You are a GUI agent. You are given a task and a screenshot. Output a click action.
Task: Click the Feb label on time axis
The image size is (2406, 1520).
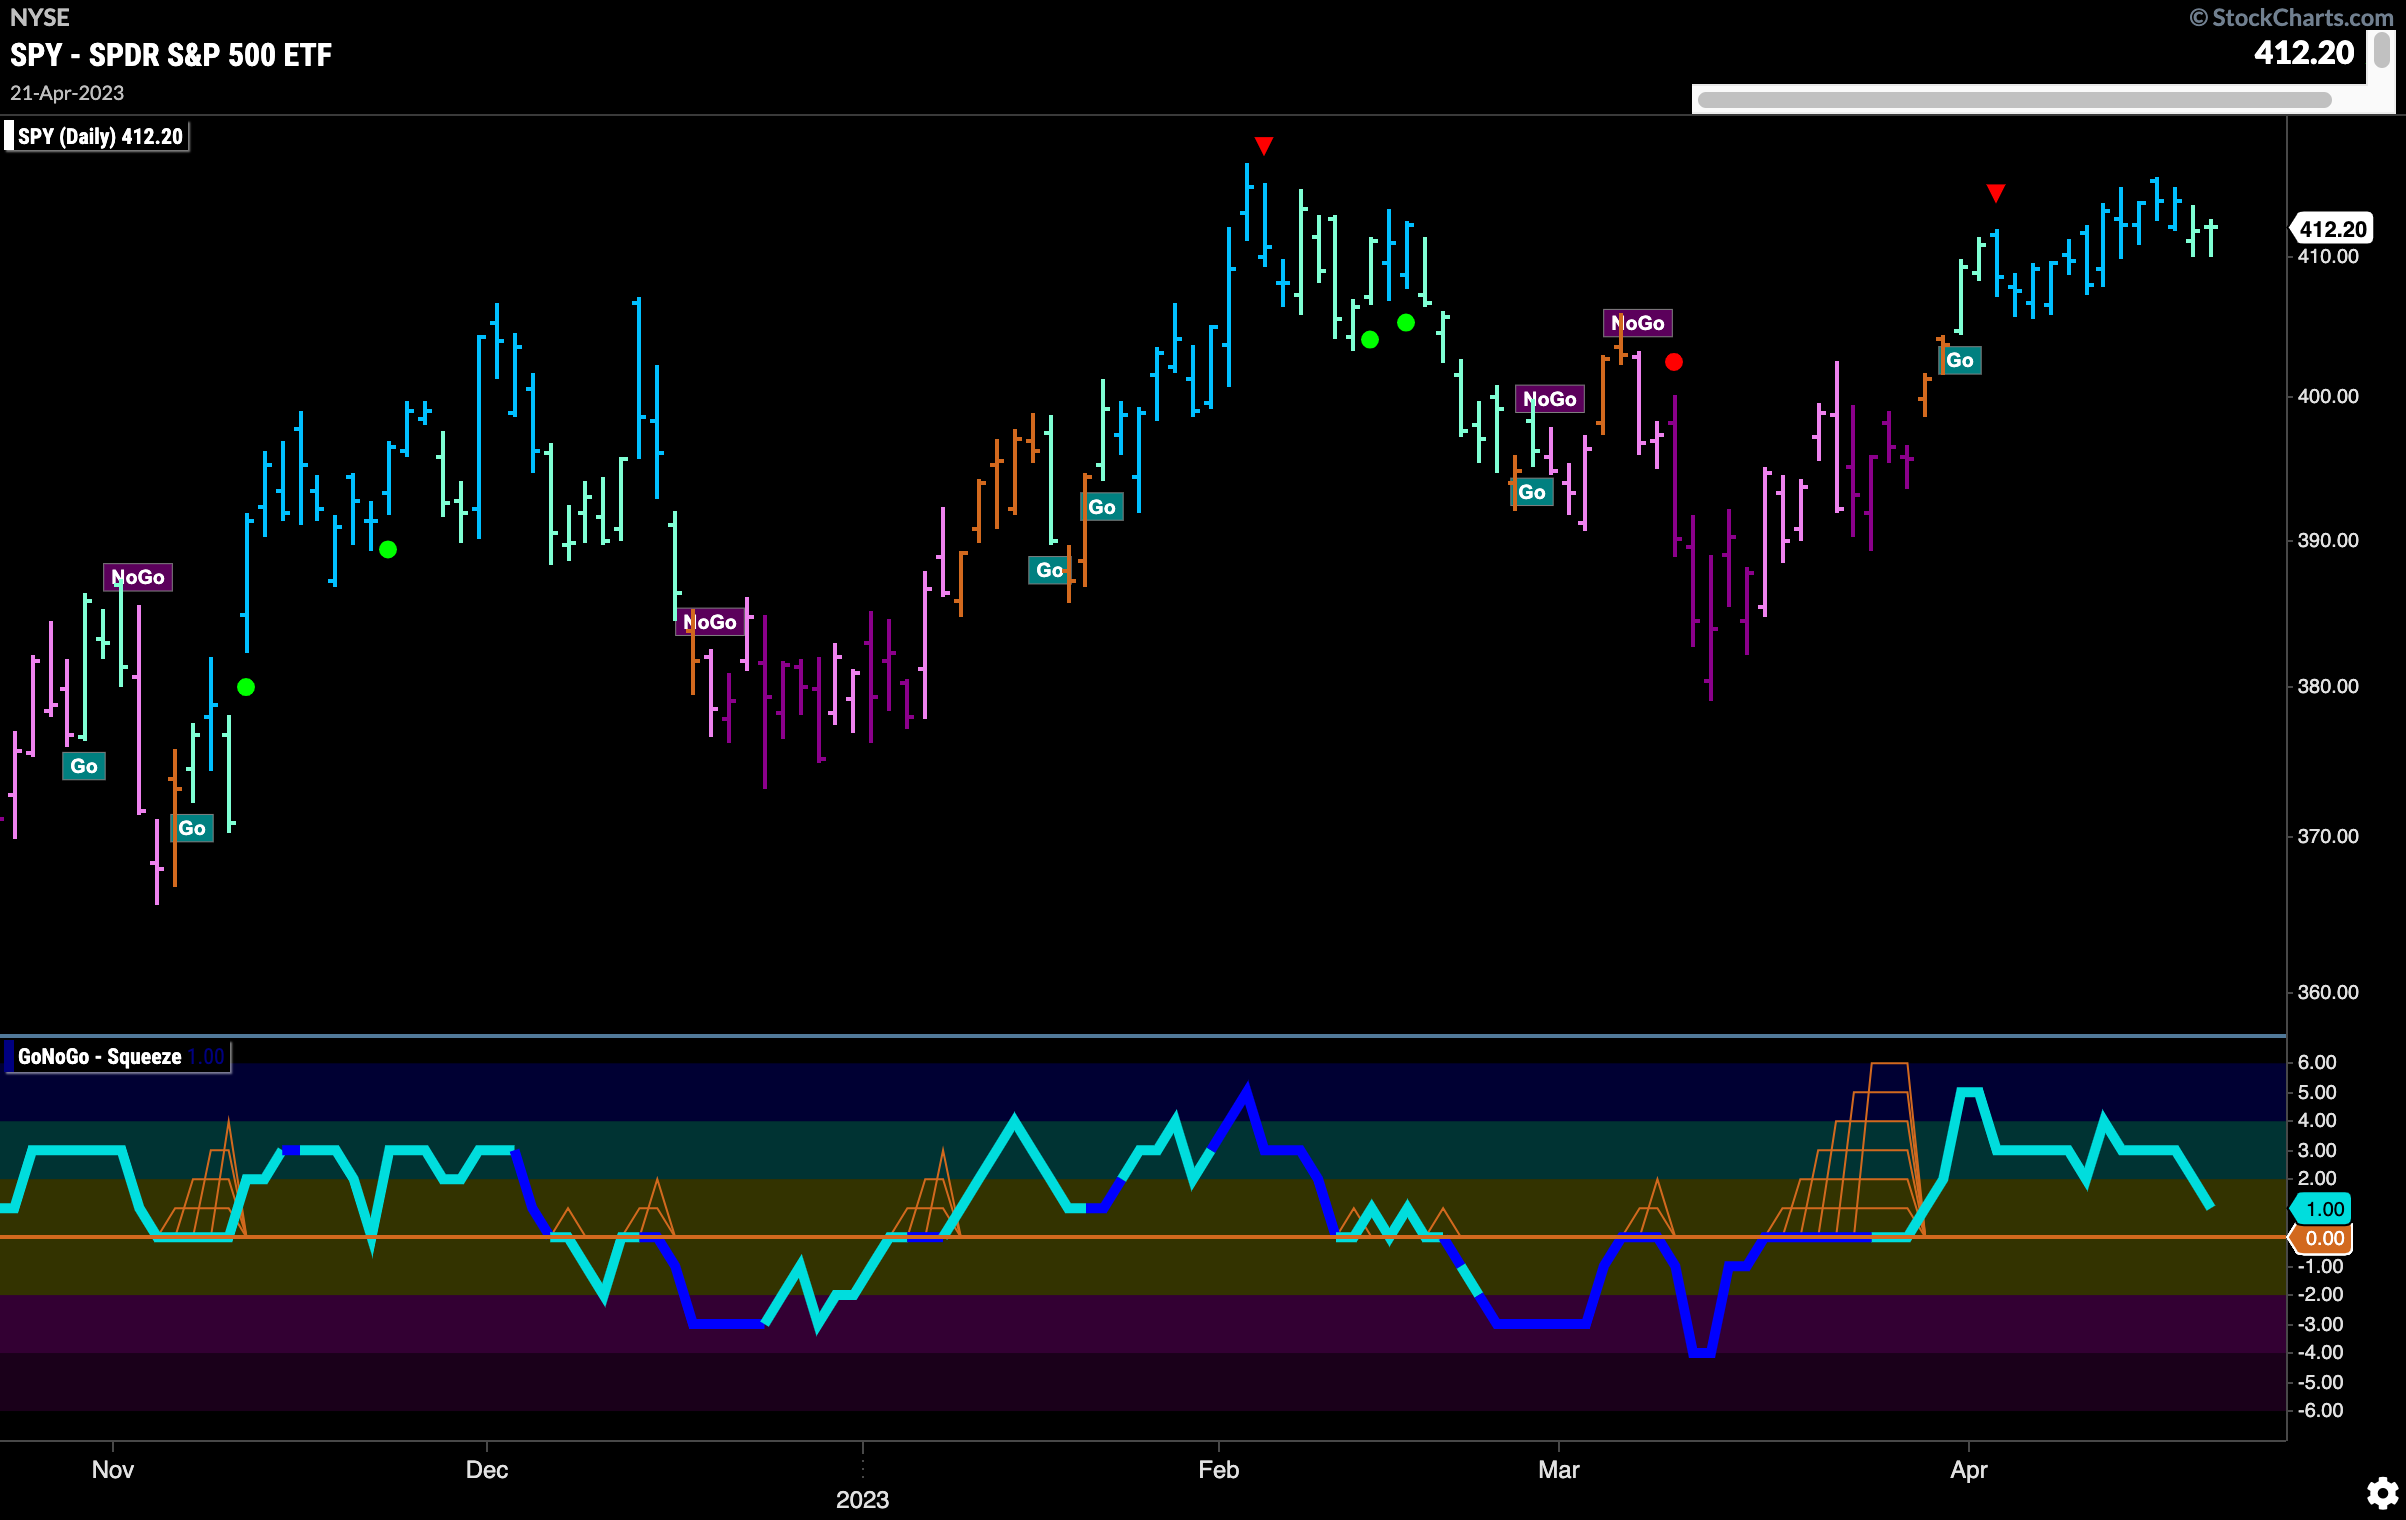click(x=1218, y=1469)
